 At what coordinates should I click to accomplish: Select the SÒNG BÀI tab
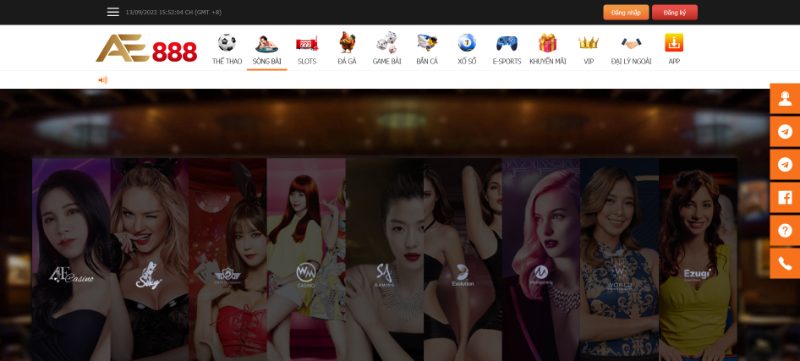pyautogui.click(x=267, y=50)
